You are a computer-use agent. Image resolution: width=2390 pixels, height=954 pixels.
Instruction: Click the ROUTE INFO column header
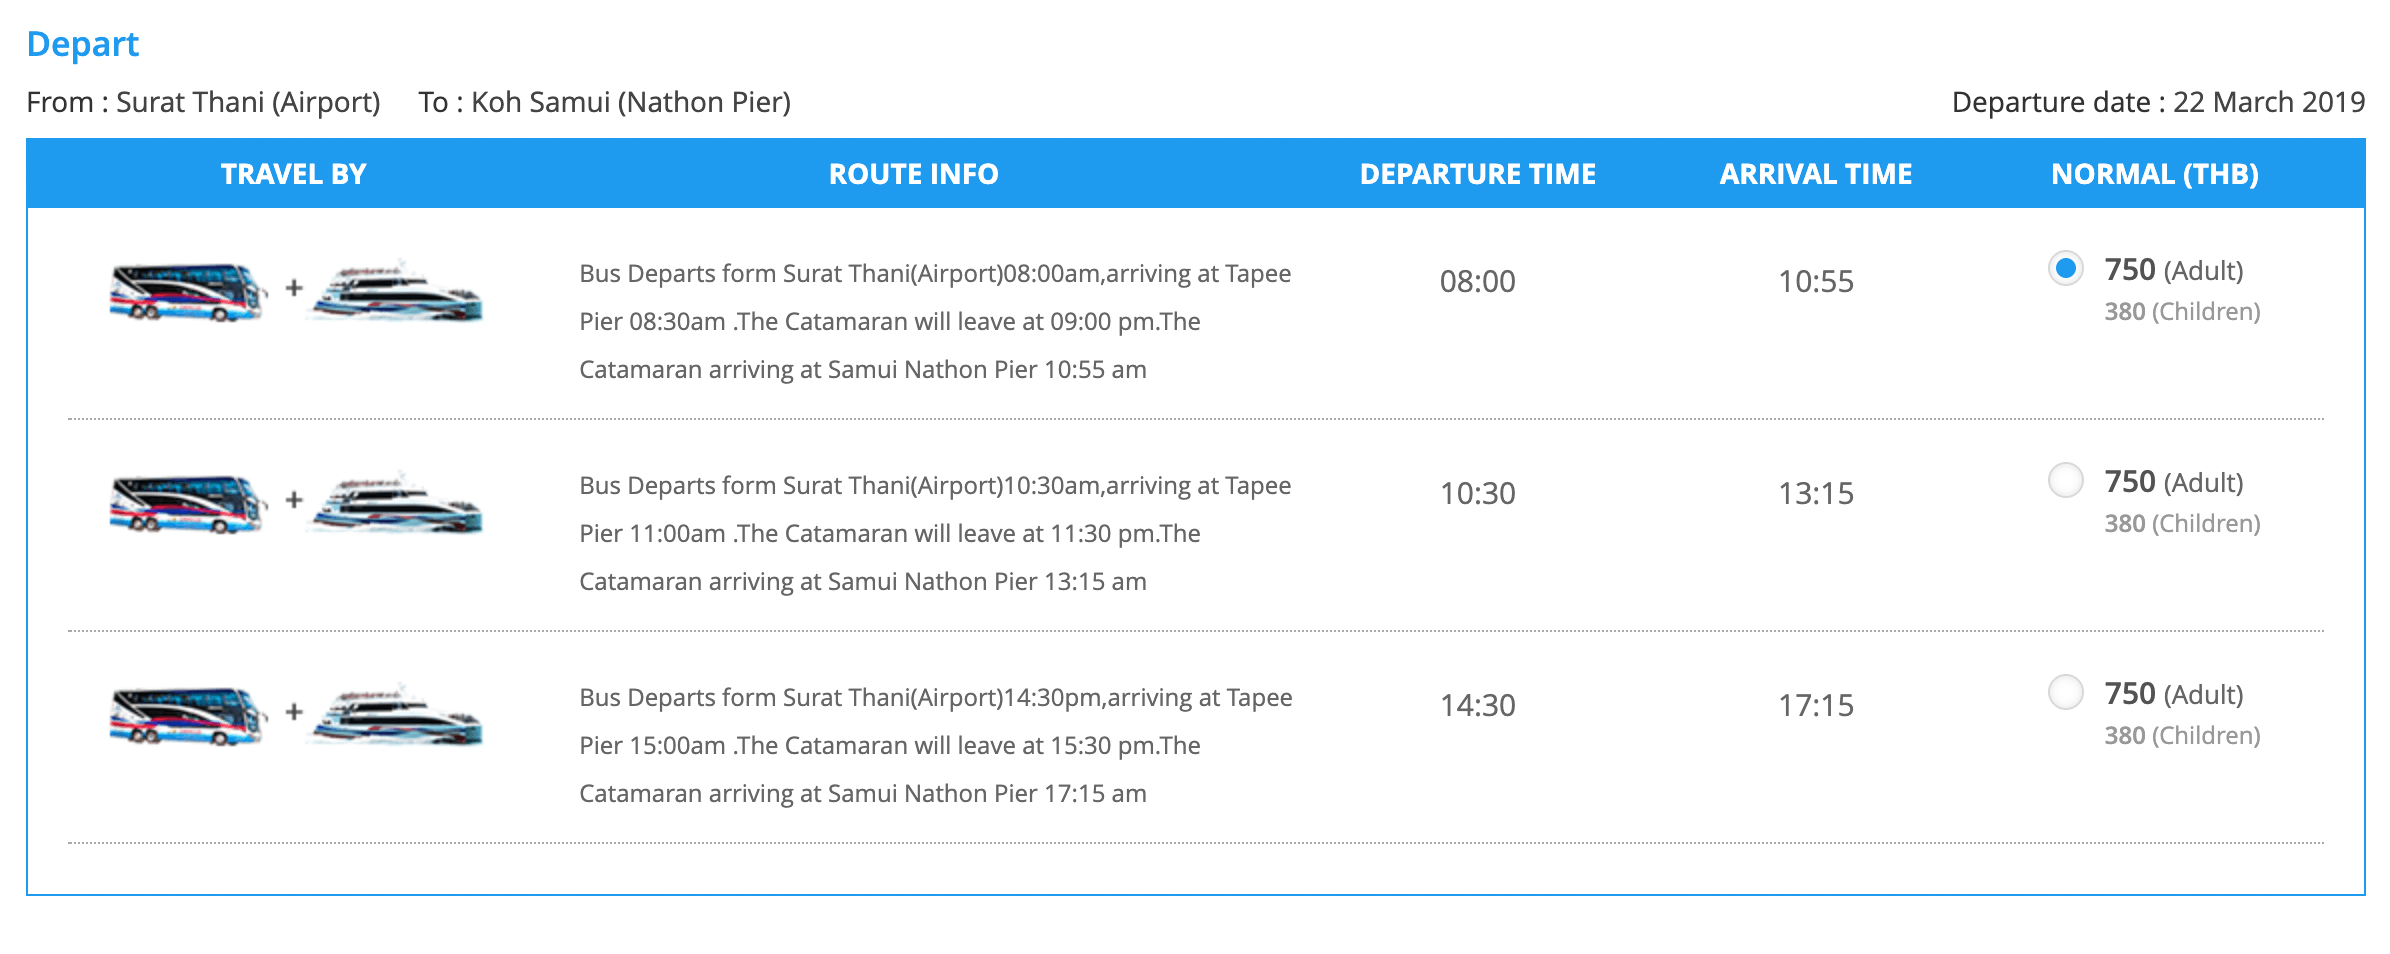913,174
